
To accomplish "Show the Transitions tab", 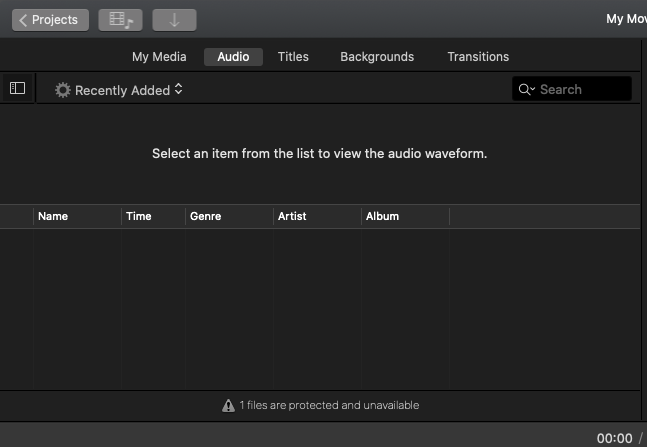I will [478, 57].
